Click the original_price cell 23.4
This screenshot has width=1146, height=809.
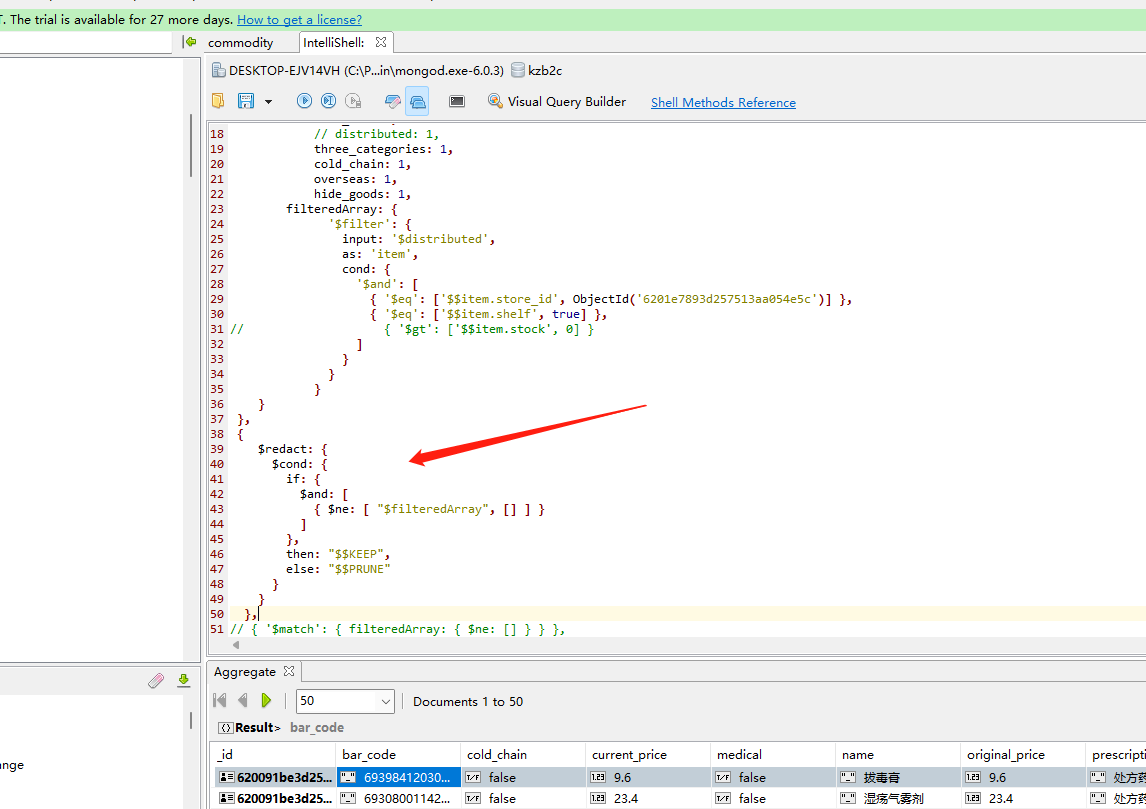click(x=1023, y=799)
